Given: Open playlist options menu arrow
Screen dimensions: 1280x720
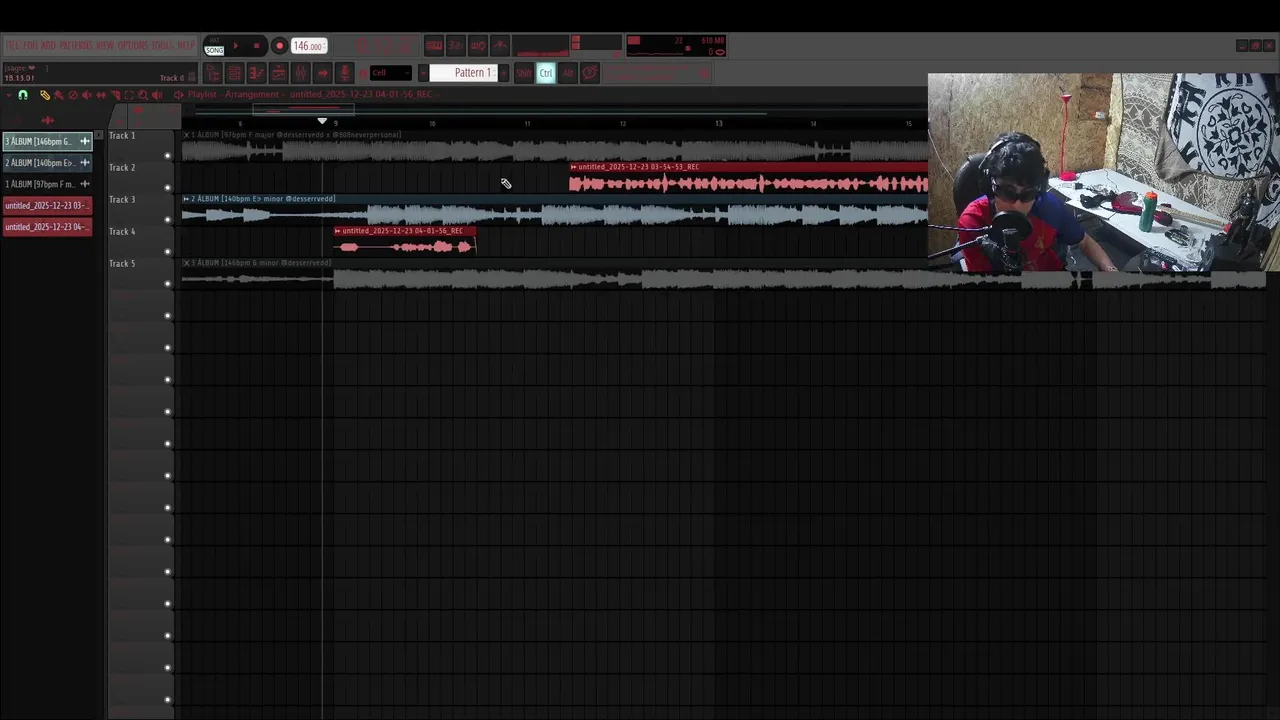Looking at the screenshot, I should [9, 95].
